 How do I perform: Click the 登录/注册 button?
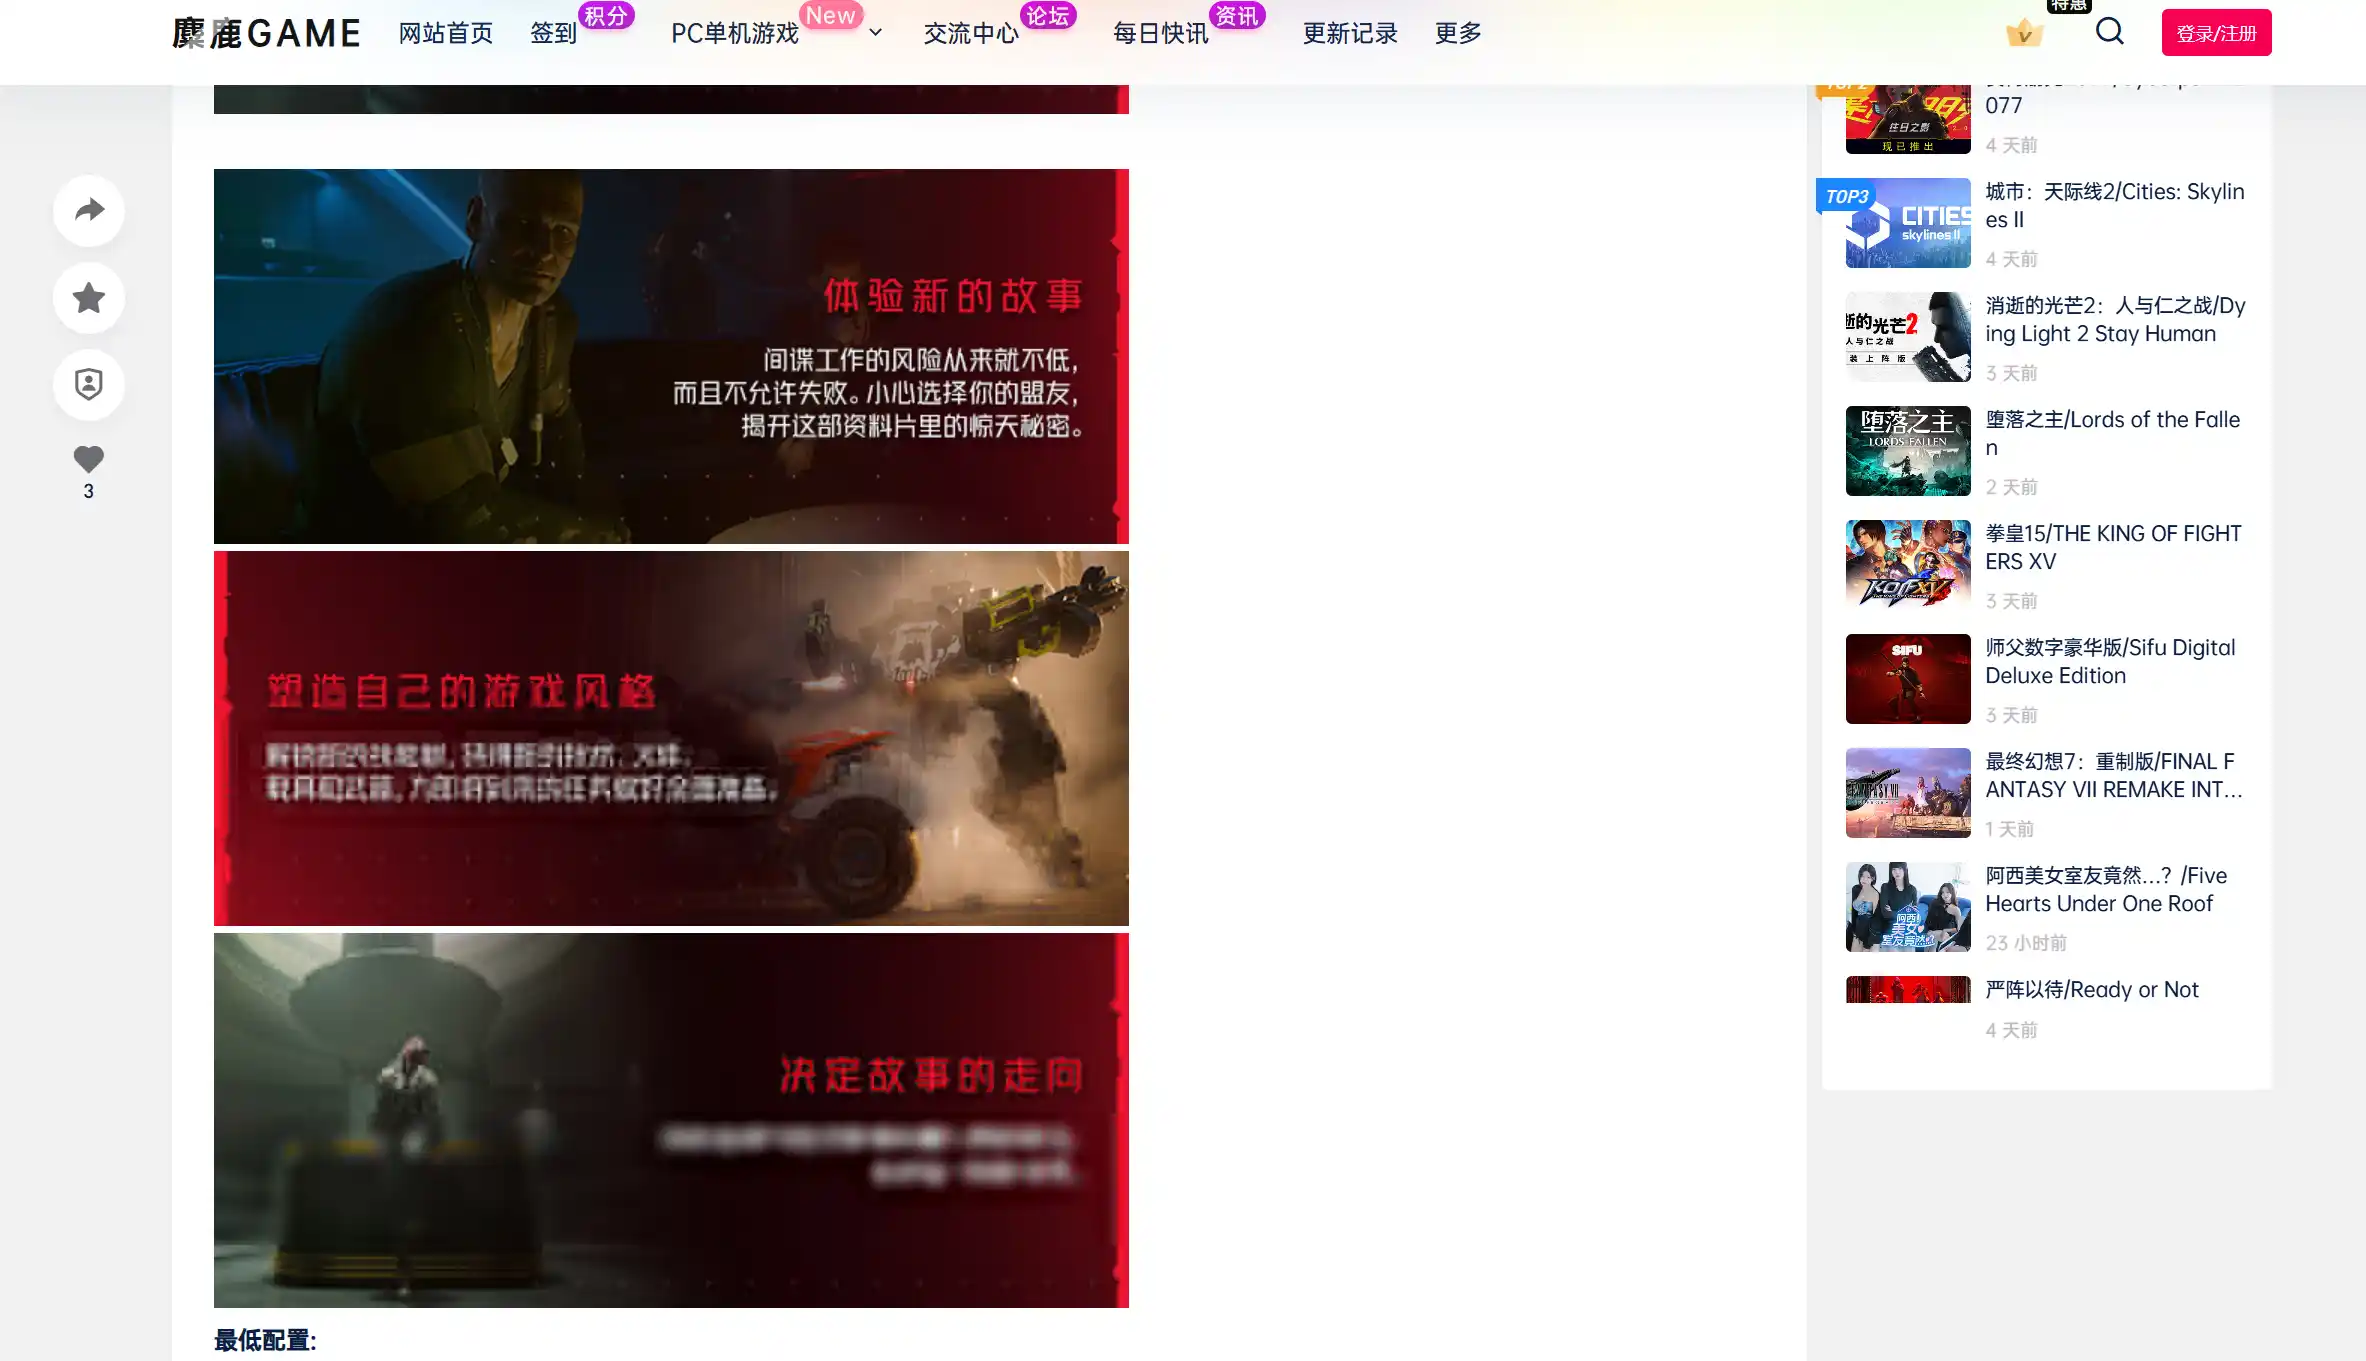[x=2216, y=33]
